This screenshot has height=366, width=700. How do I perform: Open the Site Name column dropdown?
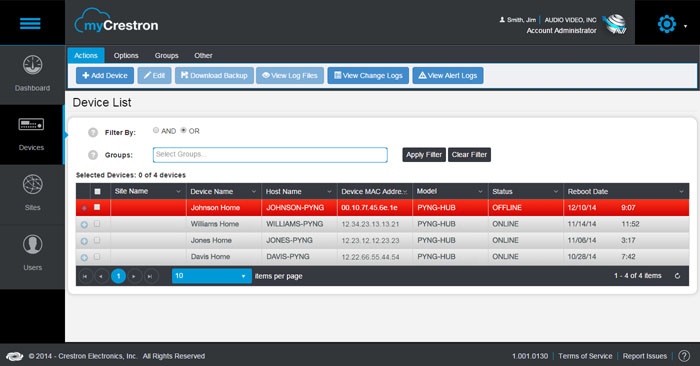tap(178, 191)
